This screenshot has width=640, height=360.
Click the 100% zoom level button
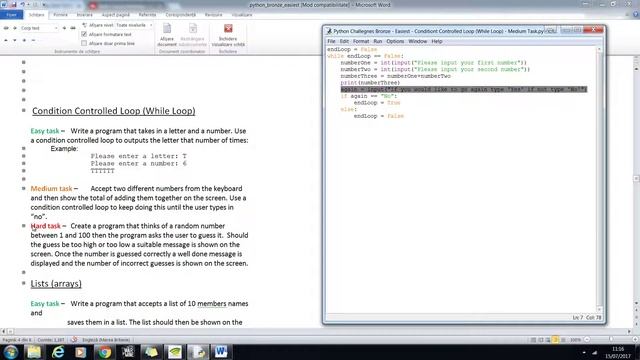(575, 340)
